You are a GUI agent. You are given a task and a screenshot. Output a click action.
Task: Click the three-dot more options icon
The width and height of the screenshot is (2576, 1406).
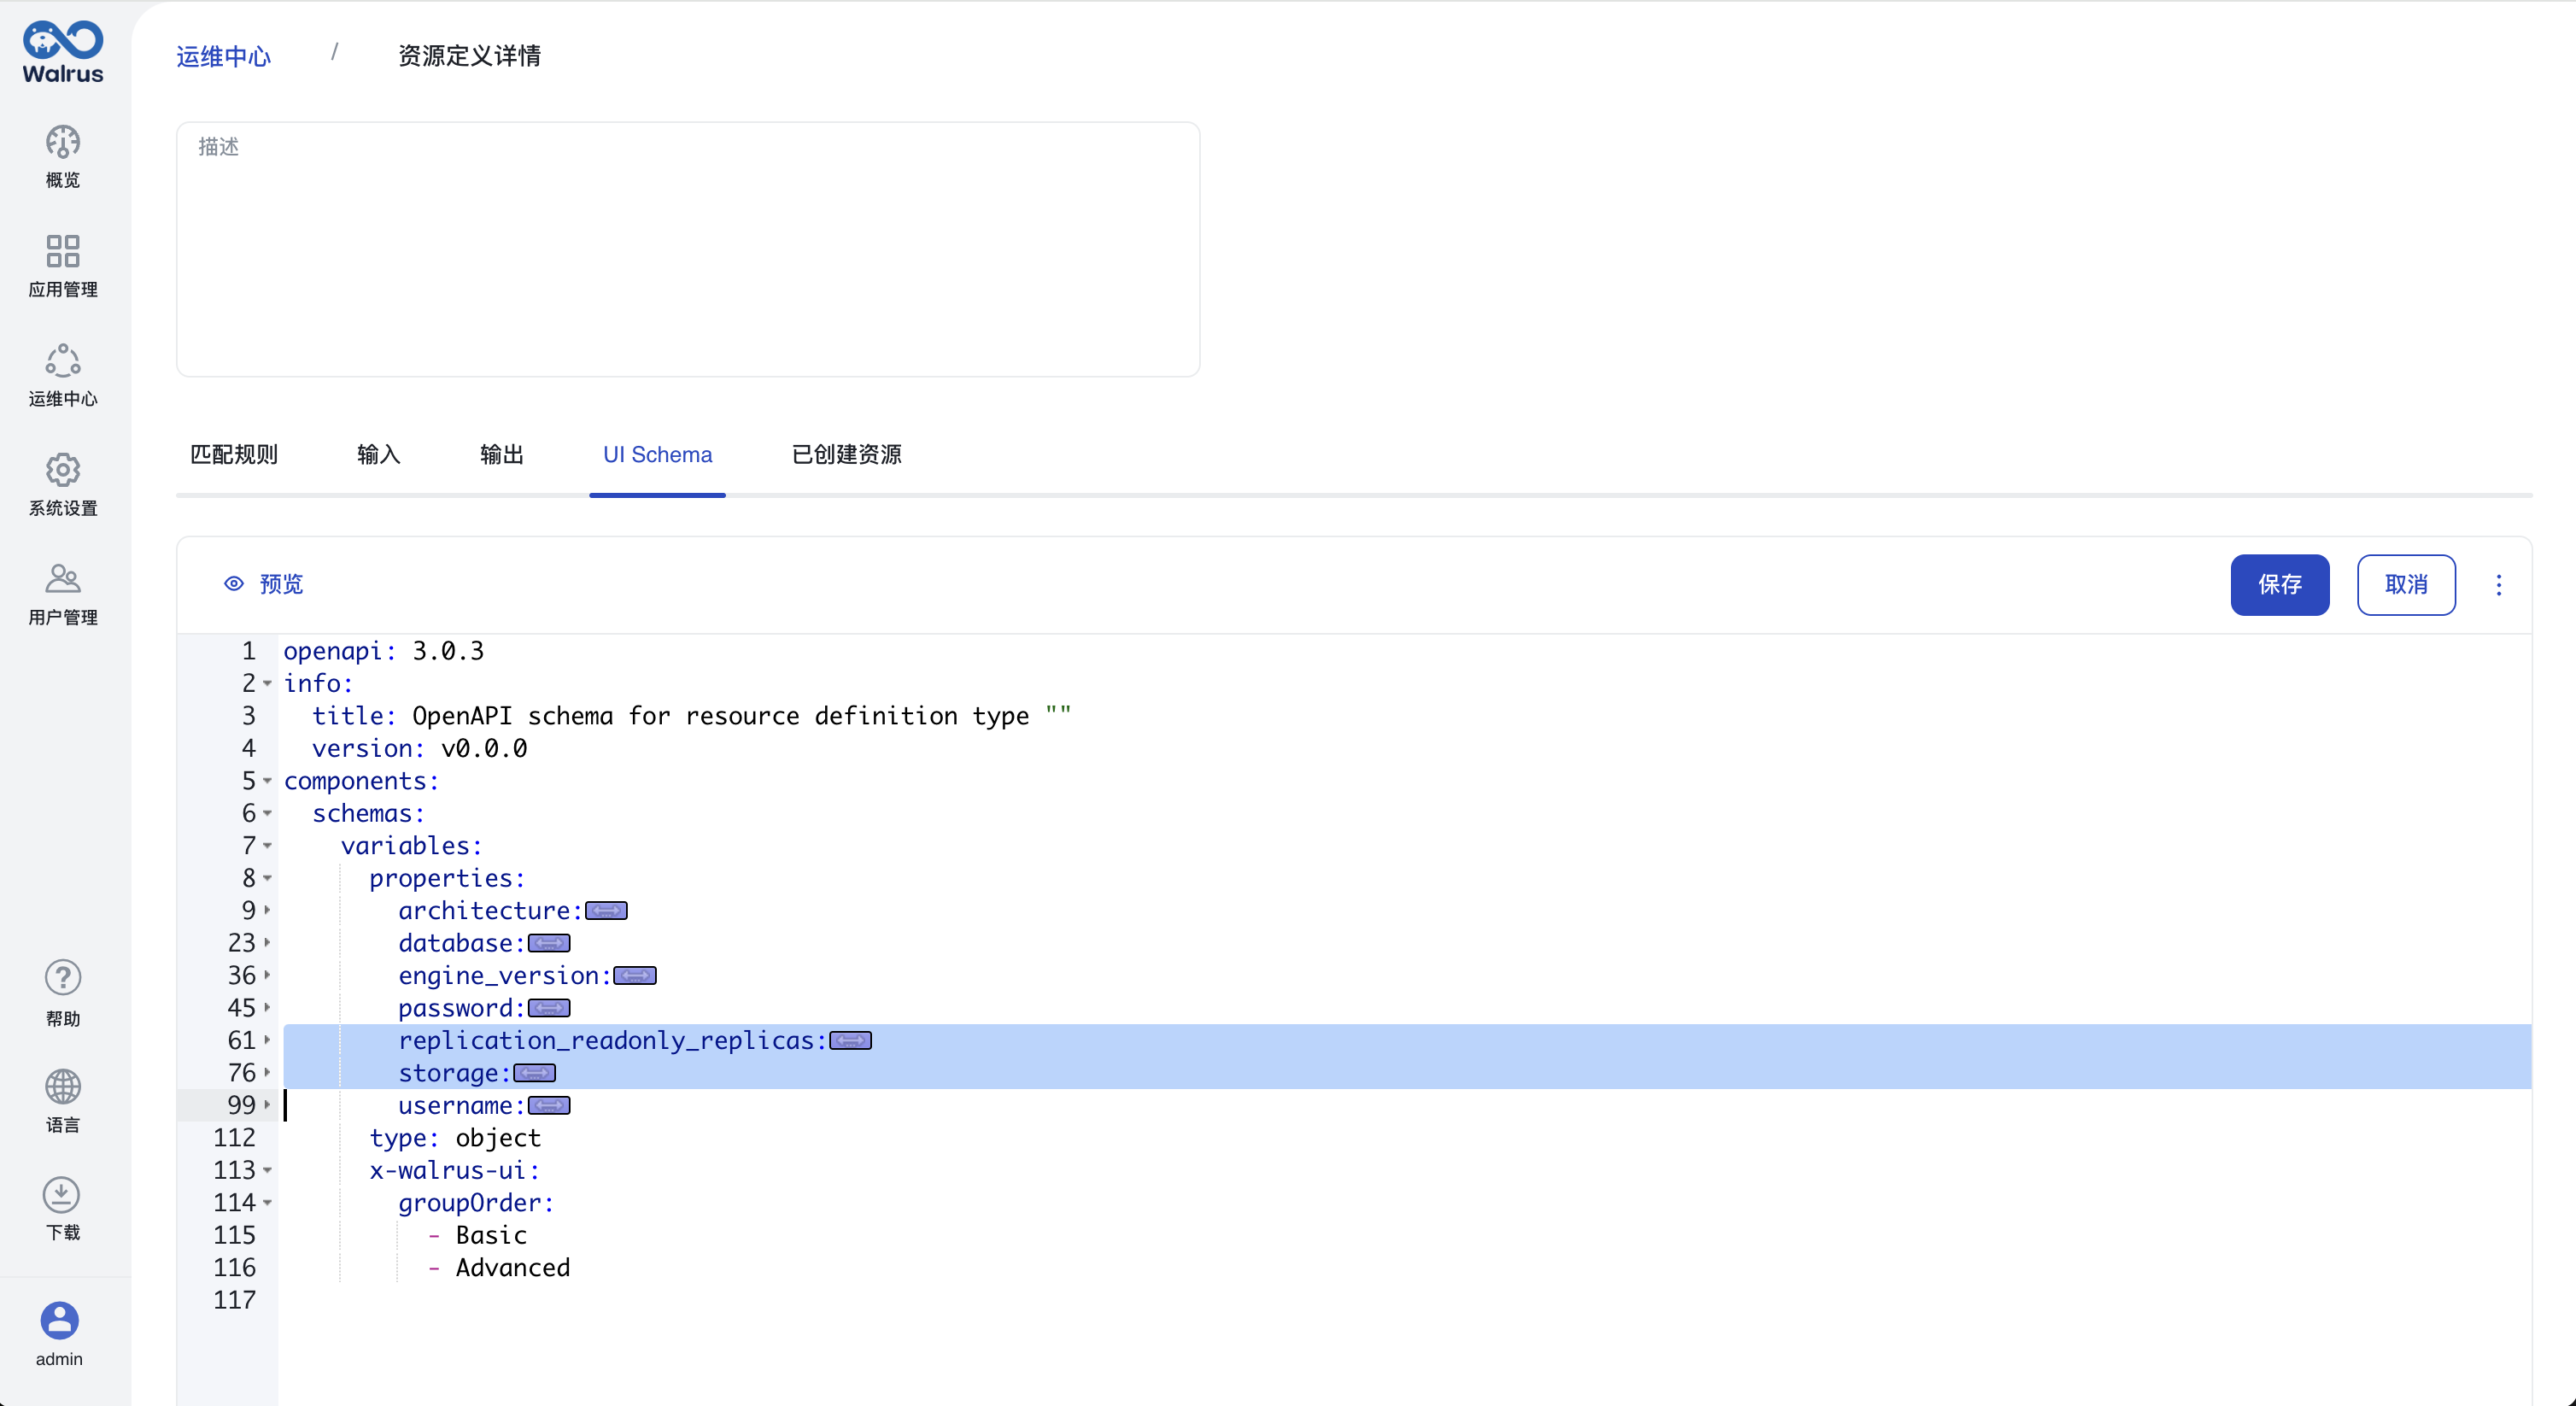pos(2498,585)
